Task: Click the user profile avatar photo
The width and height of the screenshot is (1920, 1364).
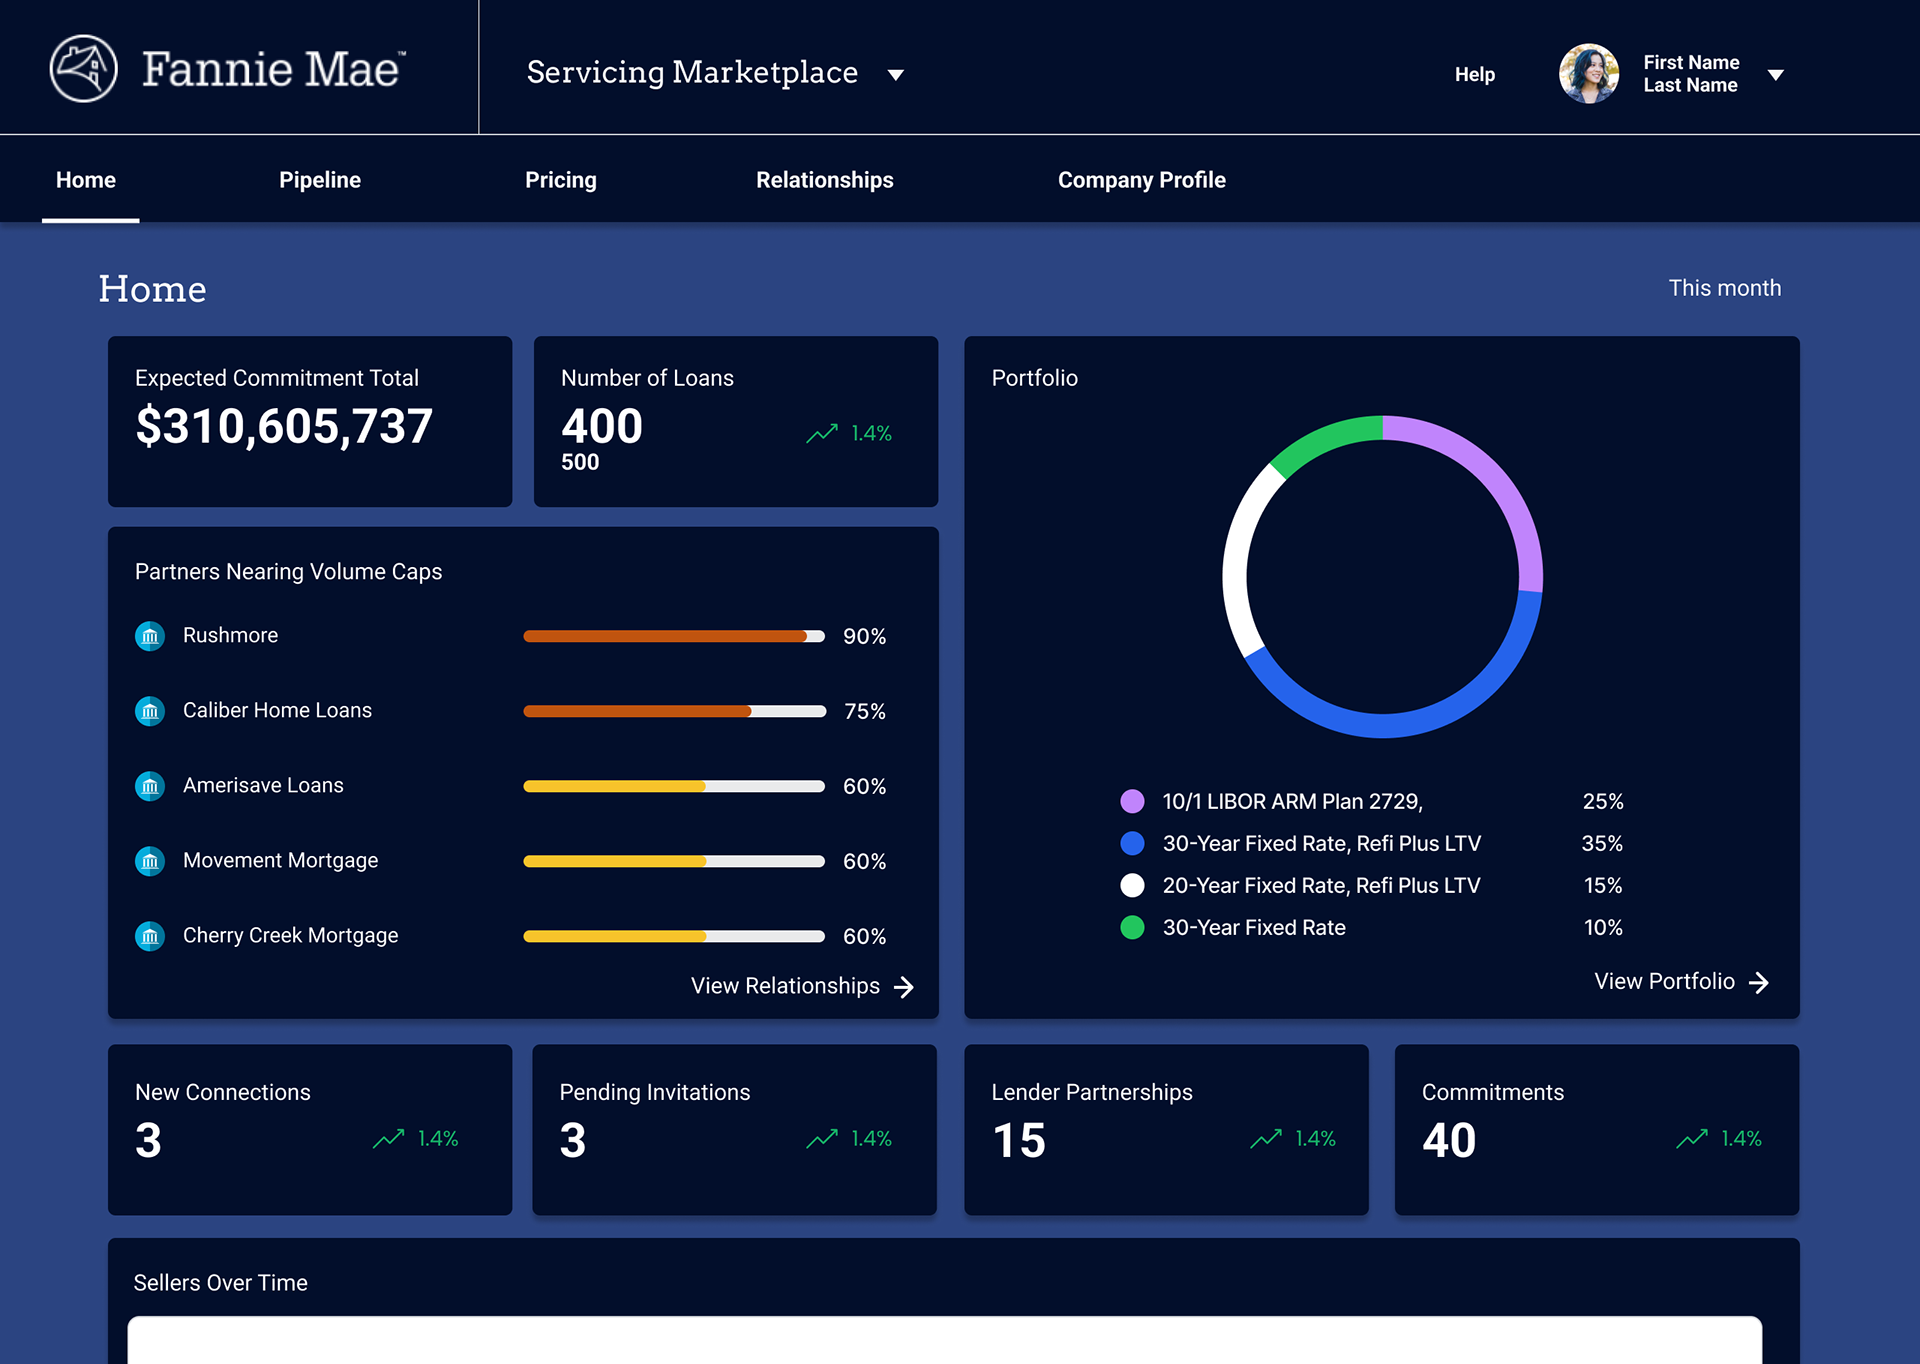Action: point(1588,74)
